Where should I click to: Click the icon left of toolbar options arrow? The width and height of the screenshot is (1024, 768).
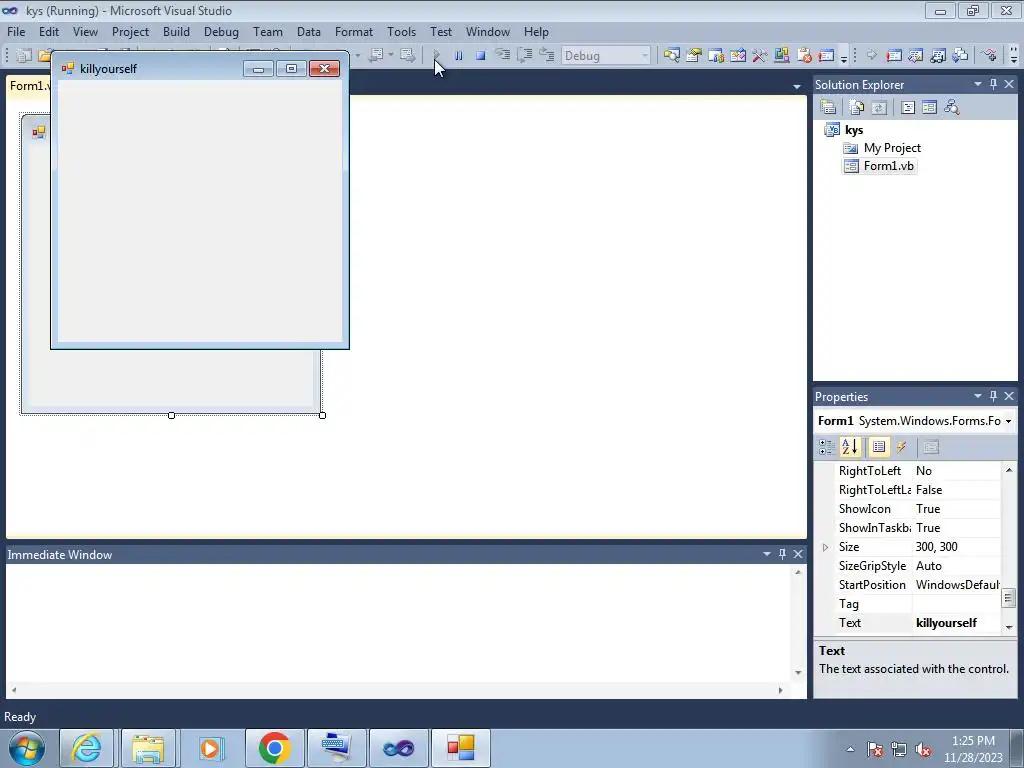tap(826, 56)
